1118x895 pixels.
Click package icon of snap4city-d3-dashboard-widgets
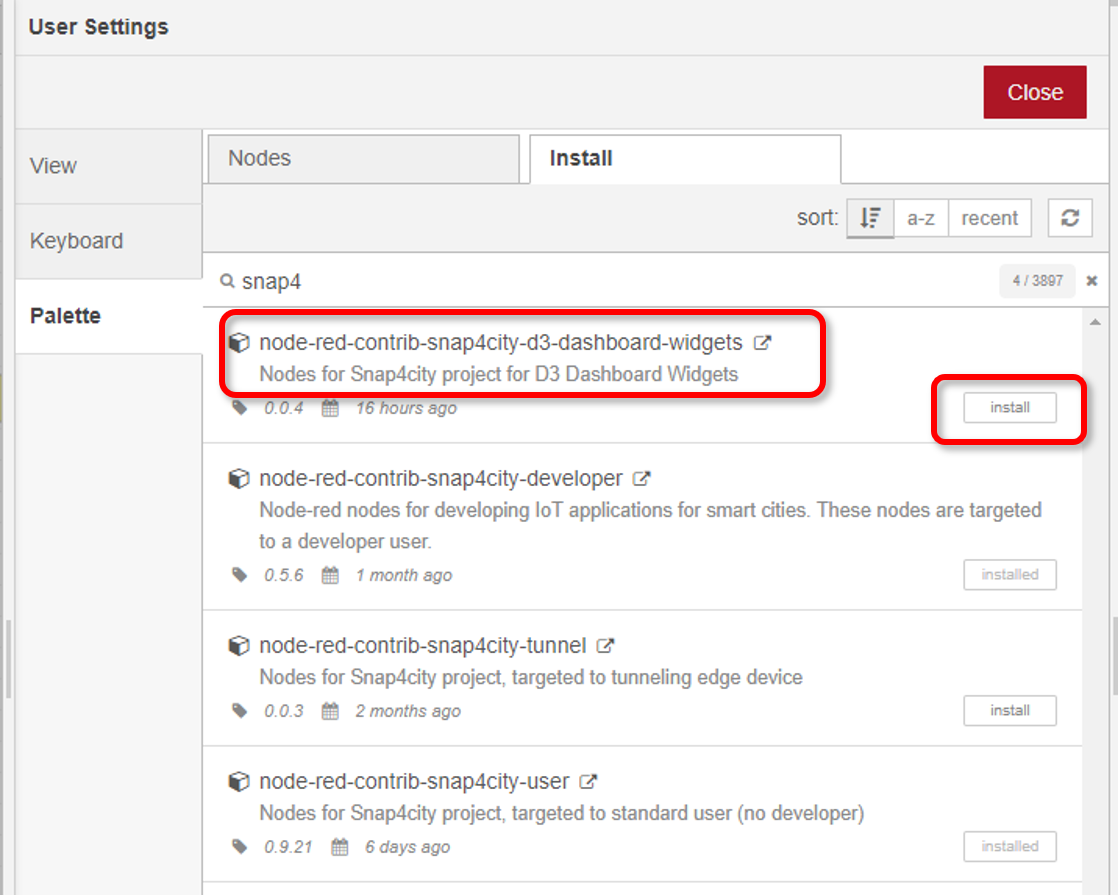(238, 343)
